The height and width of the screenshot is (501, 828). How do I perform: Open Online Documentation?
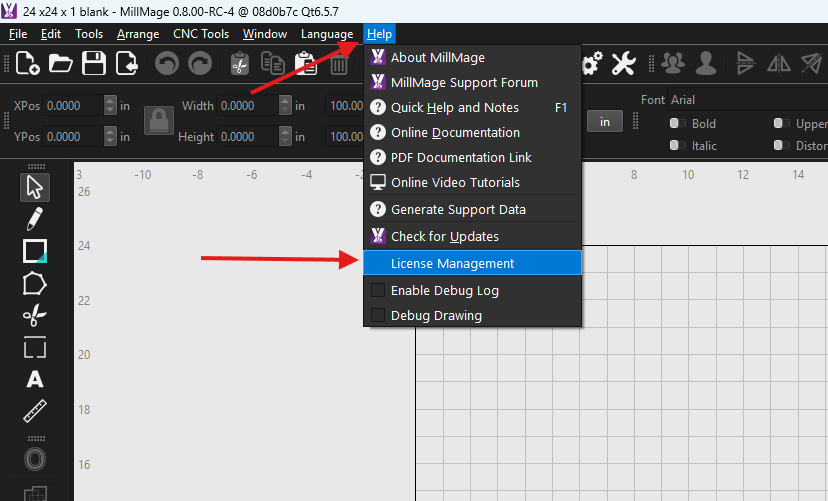click(x=473, y=133)
